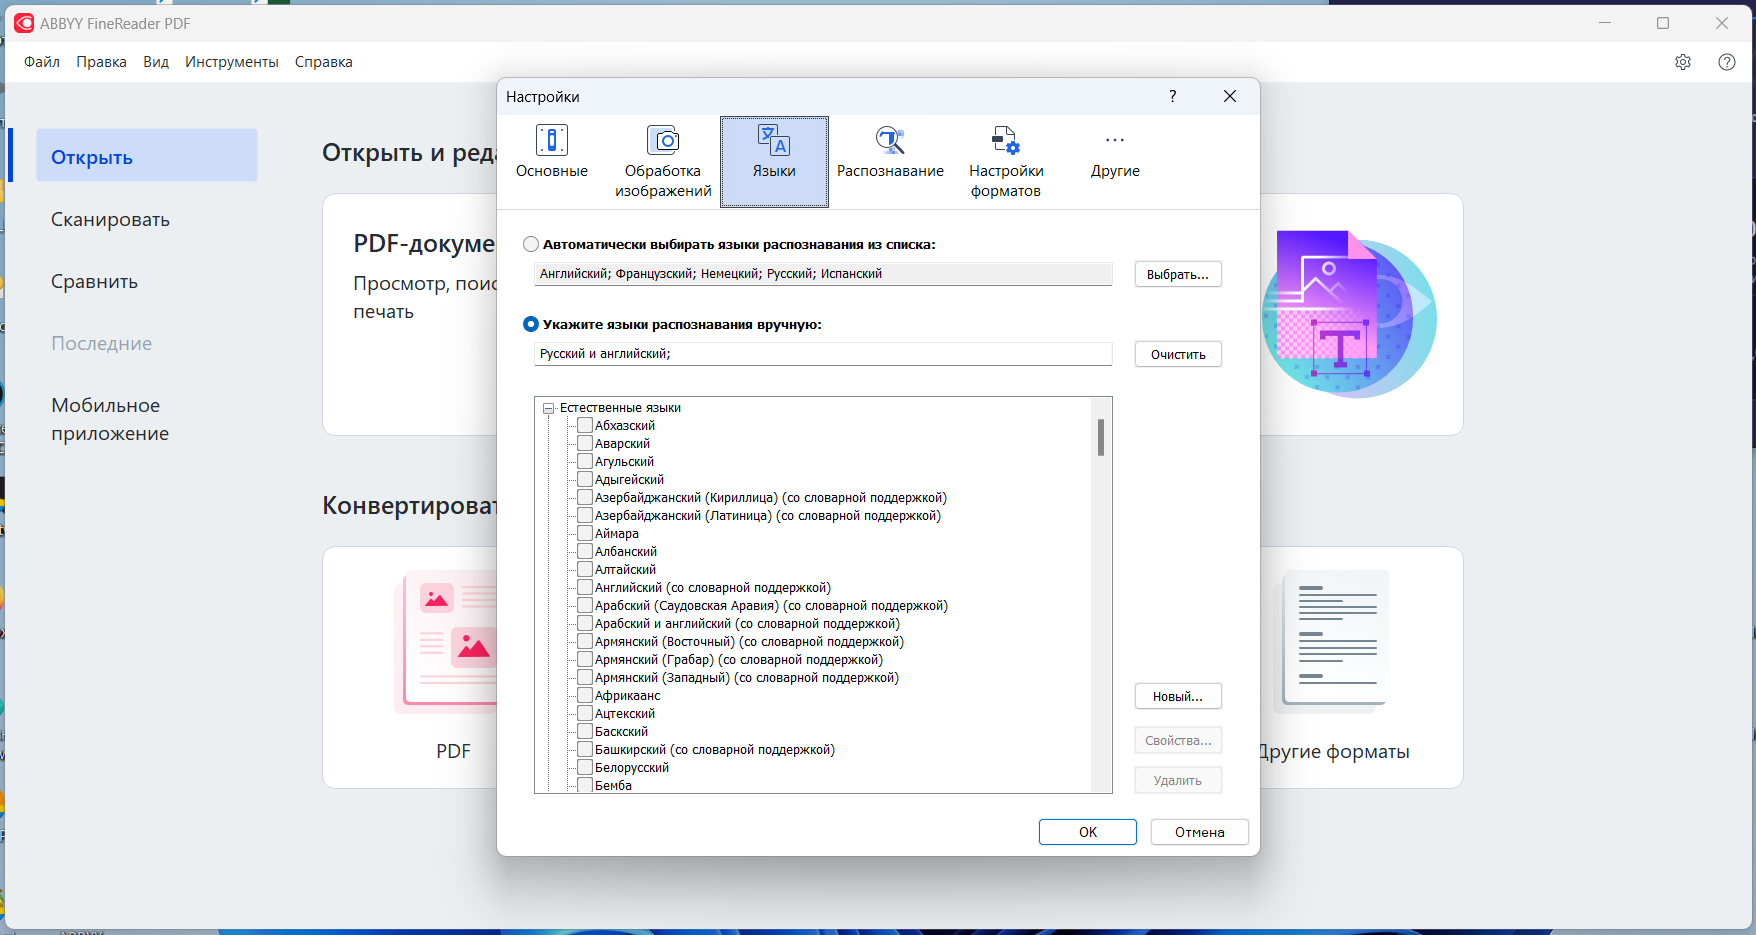Image resolution: width=1756 pixels, height=935 pixels.
Task: Select Мобильное приложение in the sidebar
Action: tap(147, 419)
